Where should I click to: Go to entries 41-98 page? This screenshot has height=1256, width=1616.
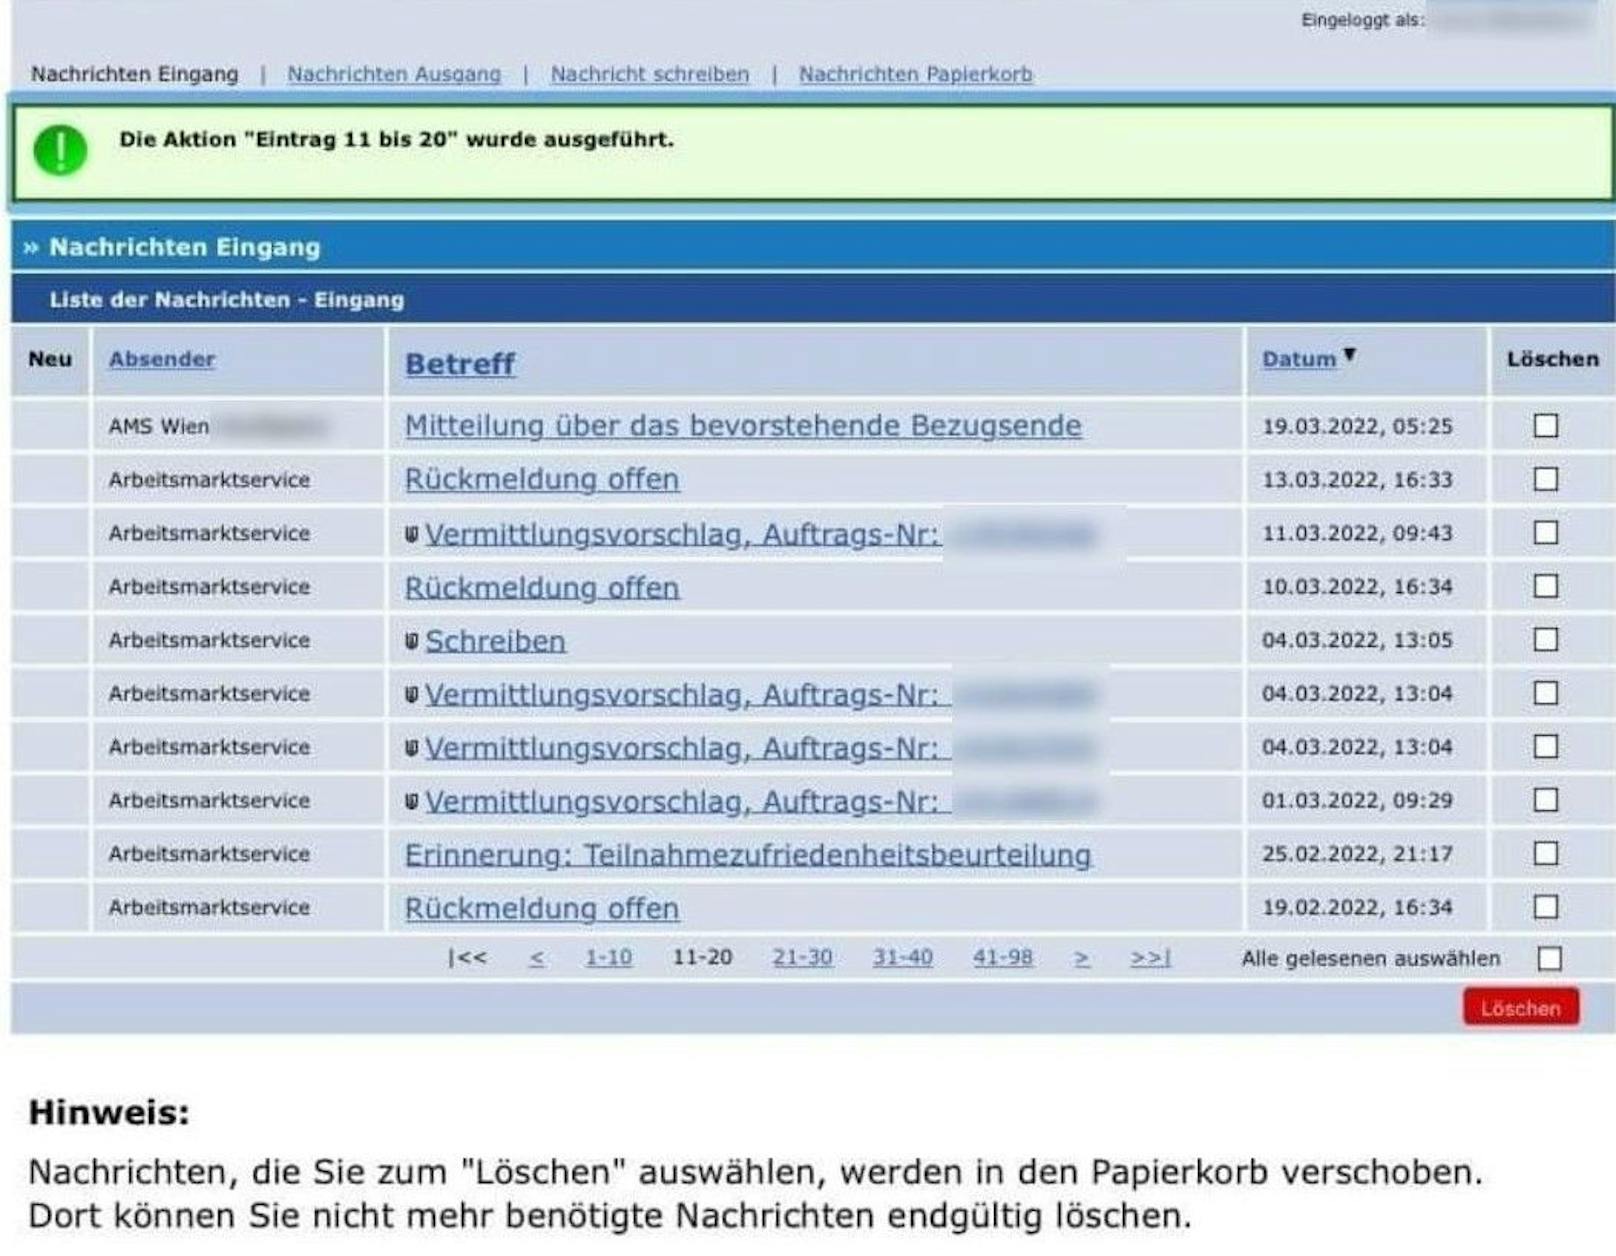coord(1003,958)
